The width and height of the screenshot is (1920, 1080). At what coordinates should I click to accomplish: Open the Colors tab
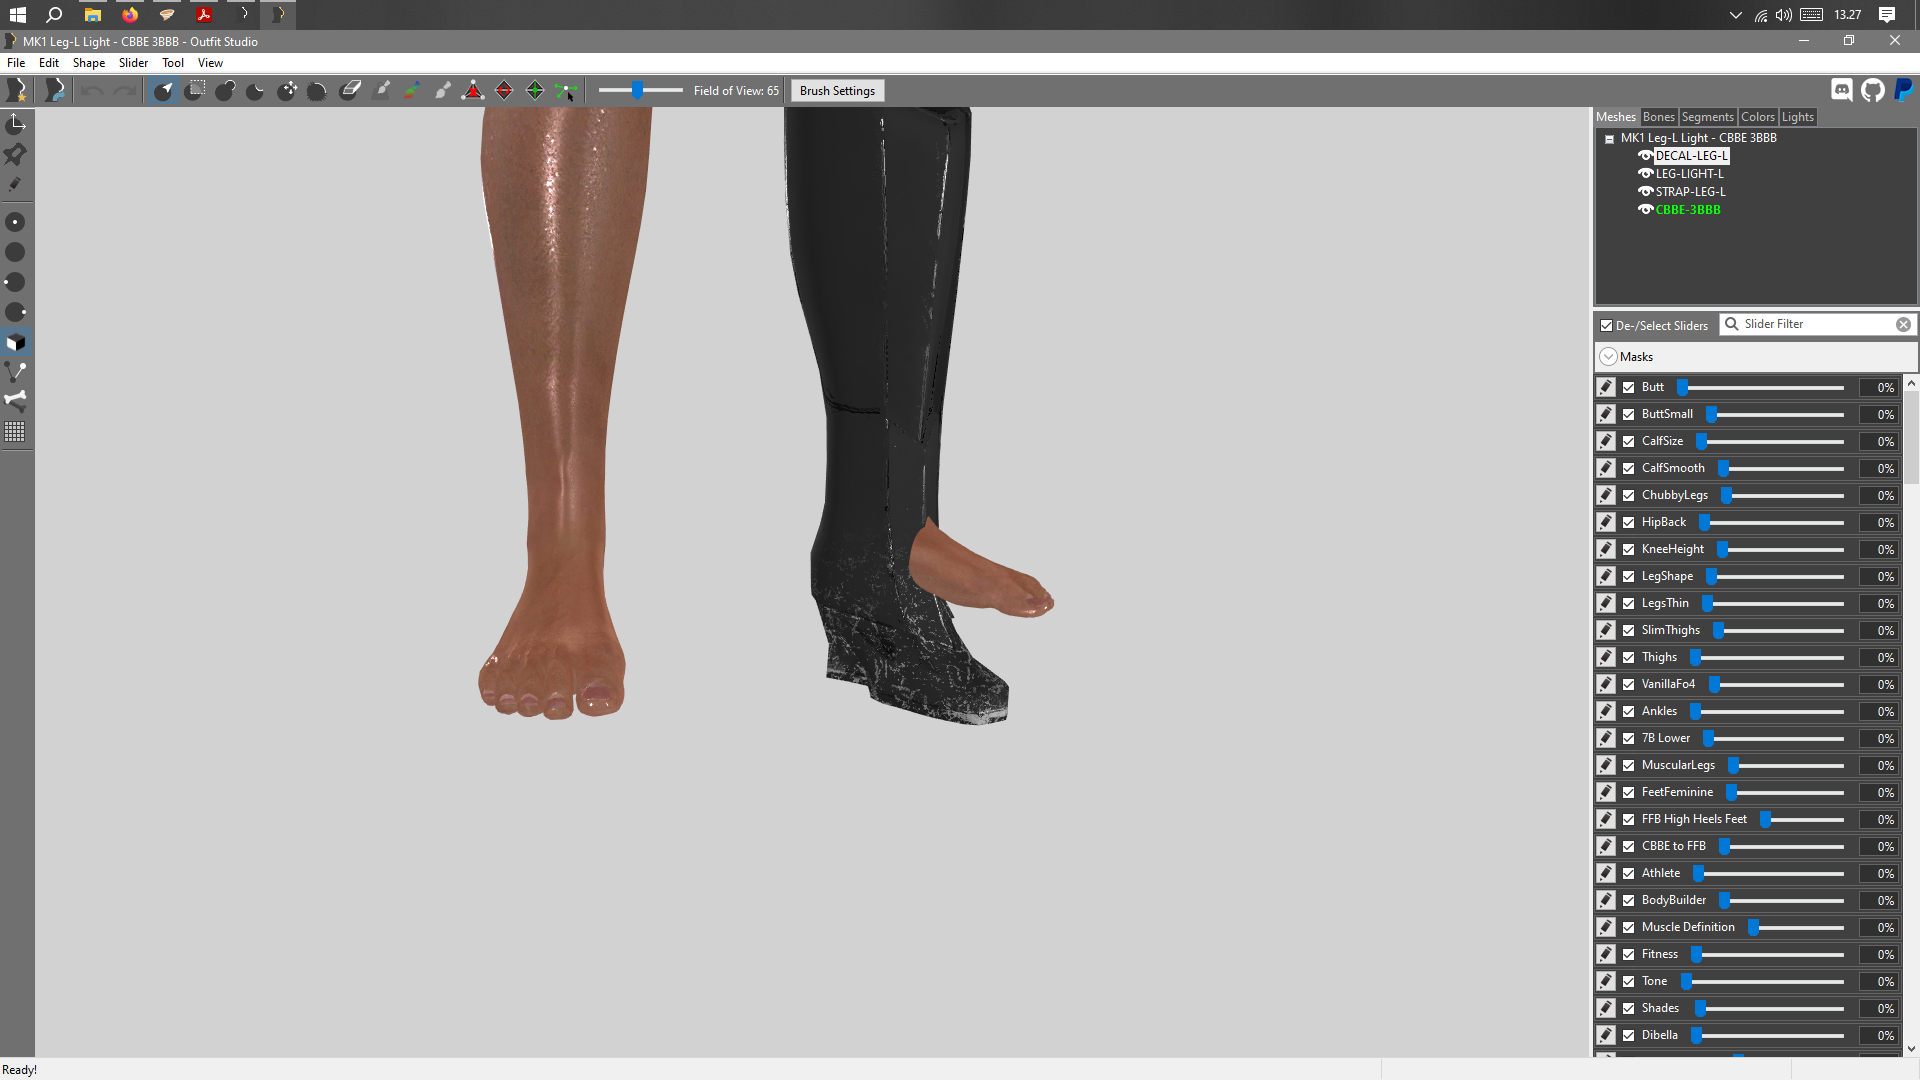click(1757, 117)
